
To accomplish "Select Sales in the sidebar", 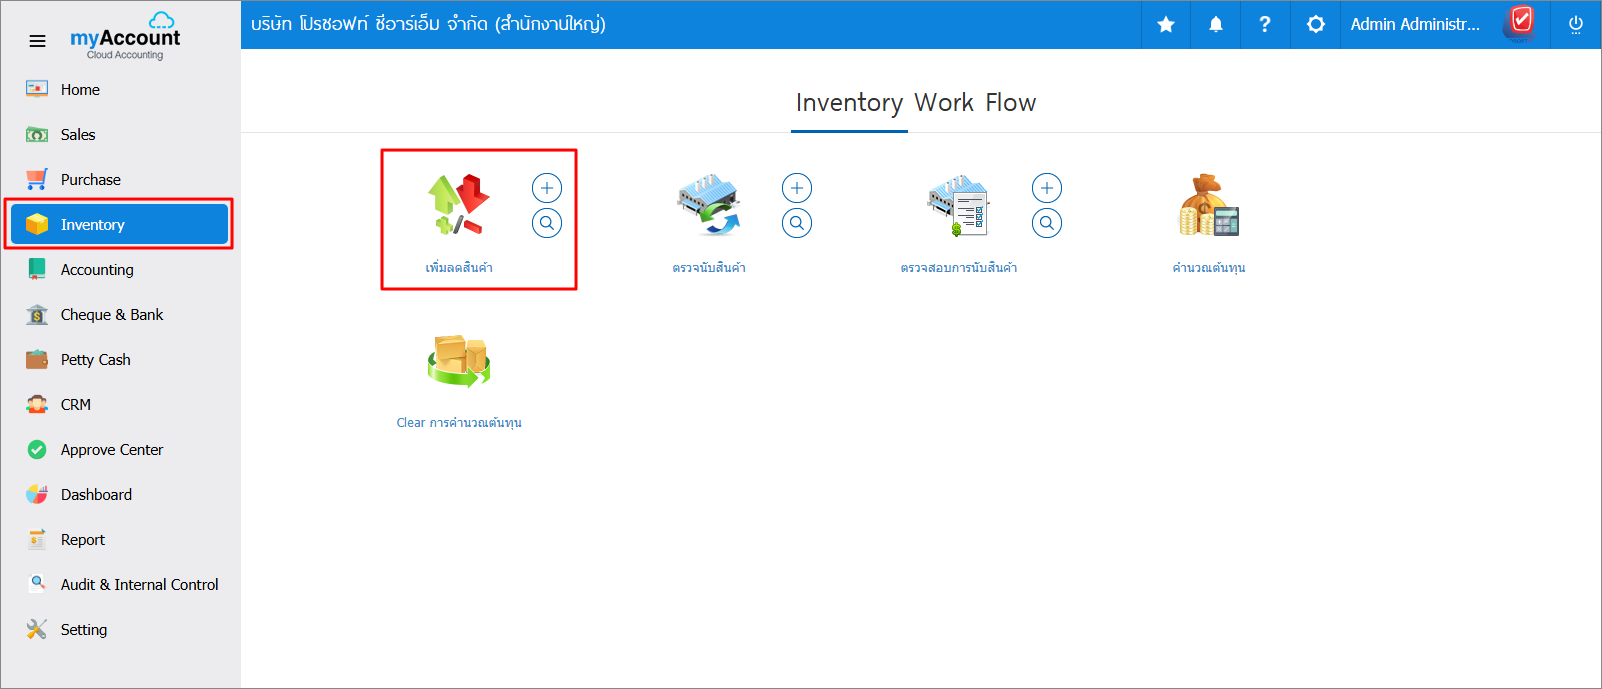I will 78,135.
